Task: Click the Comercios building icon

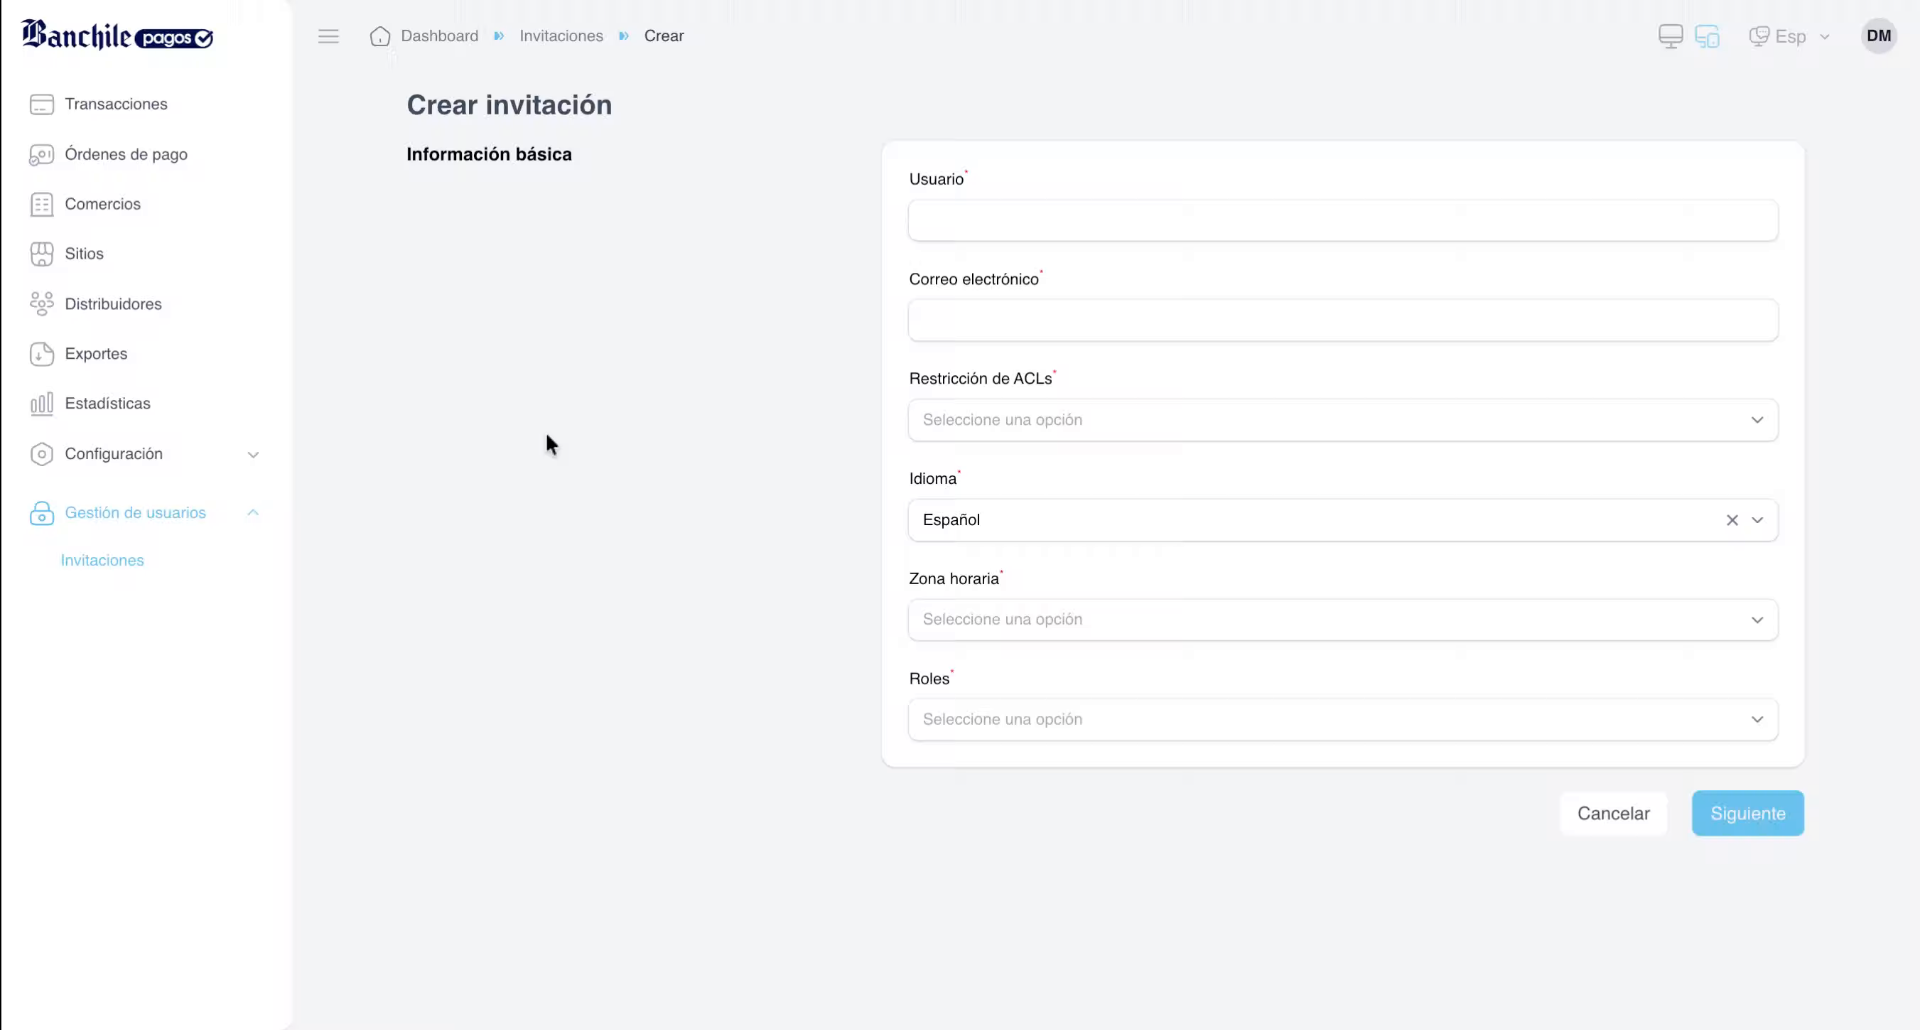Action: click(42, 204)
